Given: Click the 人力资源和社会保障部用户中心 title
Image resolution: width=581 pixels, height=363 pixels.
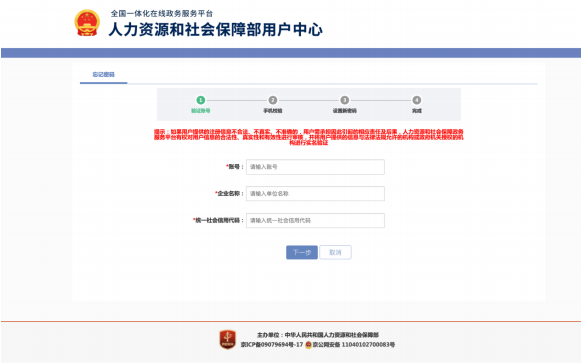Looking at the screenshot, I should pos(215,30).
